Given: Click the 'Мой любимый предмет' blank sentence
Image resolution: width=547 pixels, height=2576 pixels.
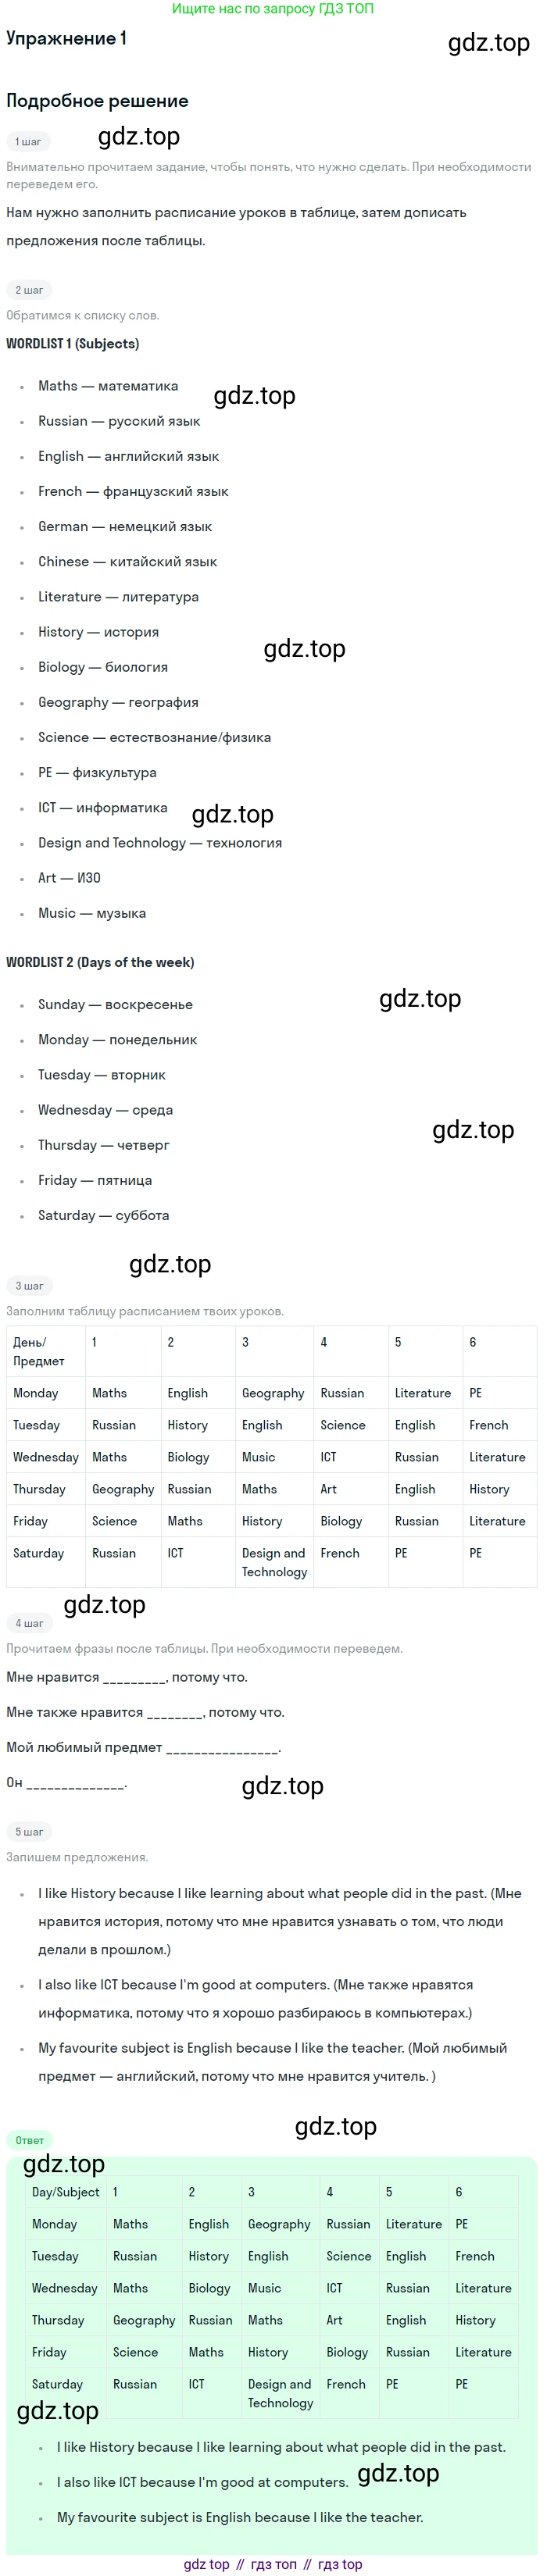Looking at the screenshot, I should click(x=143, y=1747).
